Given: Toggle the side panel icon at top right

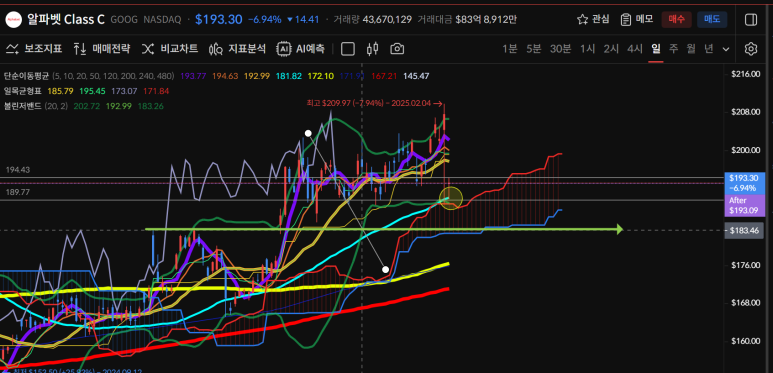Looking at the screenshot, I should [751, 19].
